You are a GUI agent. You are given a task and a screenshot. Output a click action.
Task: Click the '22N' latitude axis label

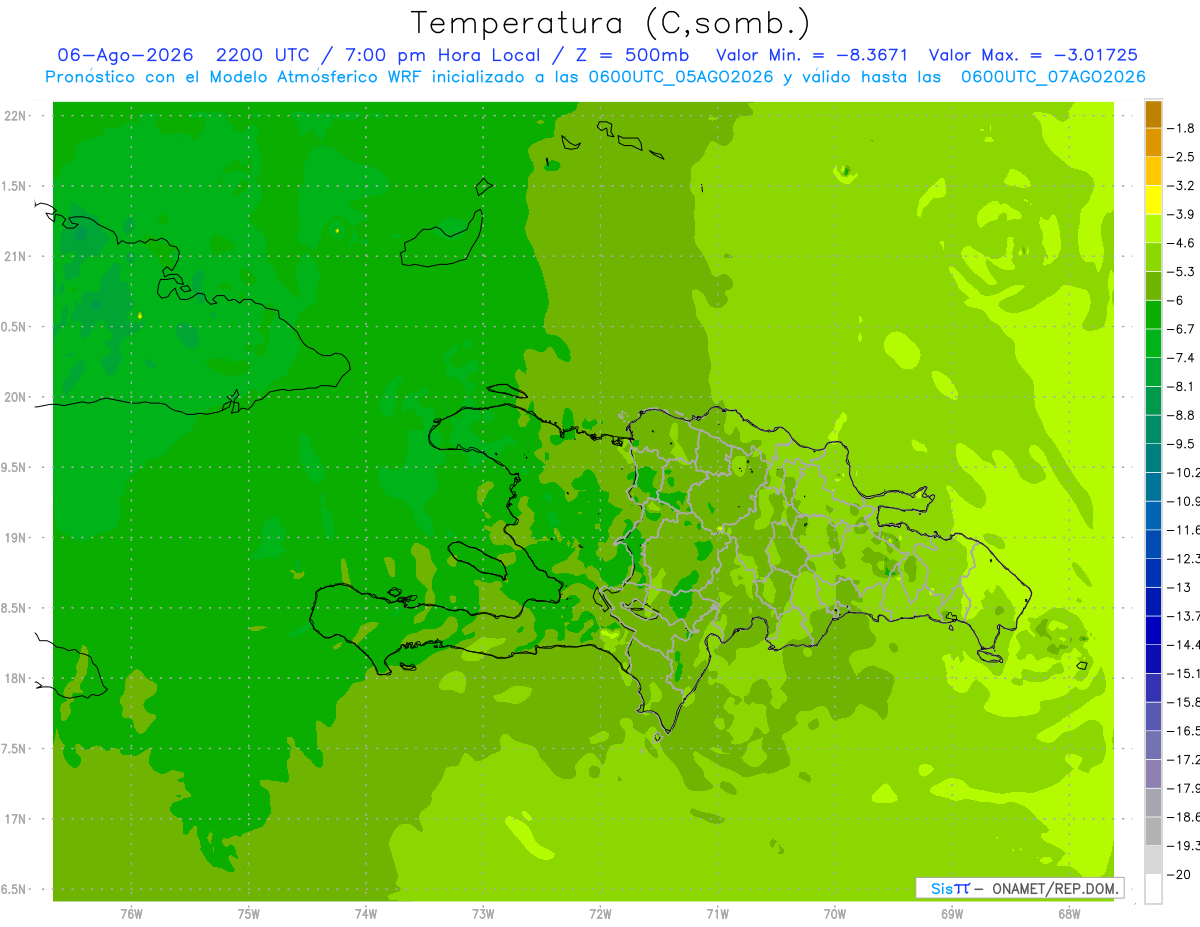(16, 116)
